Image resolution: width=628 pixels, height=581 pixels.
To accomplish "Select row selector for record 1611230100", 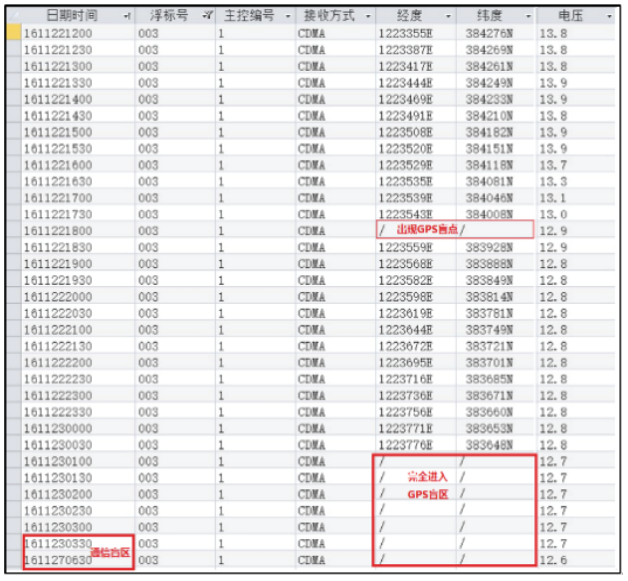I will (13, 460).
